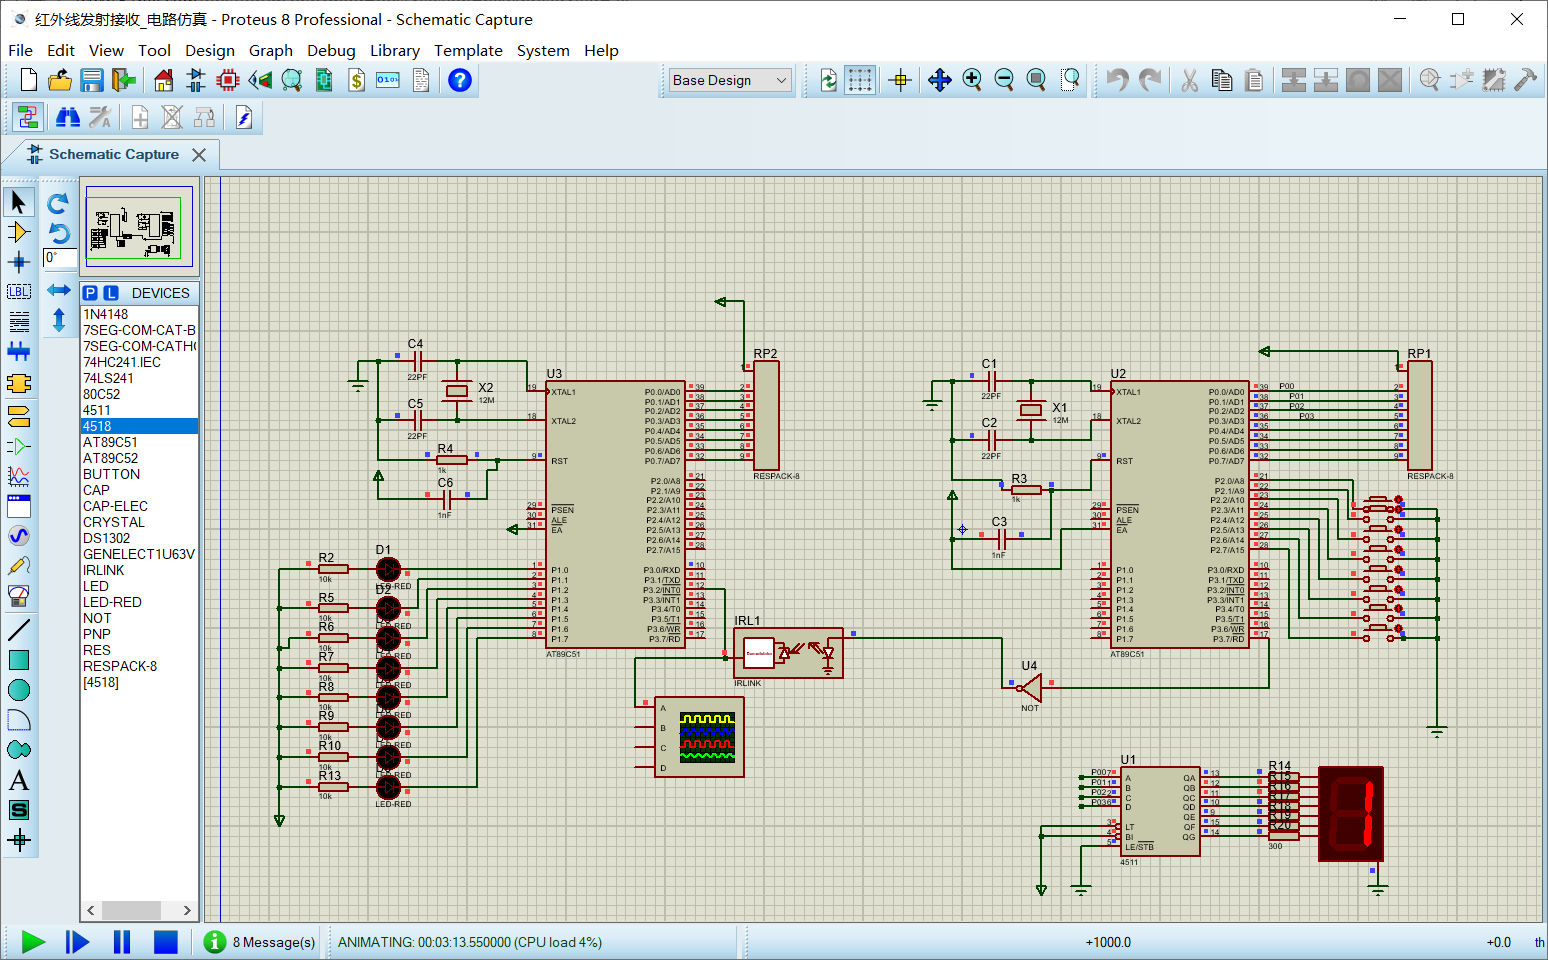Click the Electrical Rules Check lightning icon
The width and height of the screenshot is (1548, 960).
[243, 118]
